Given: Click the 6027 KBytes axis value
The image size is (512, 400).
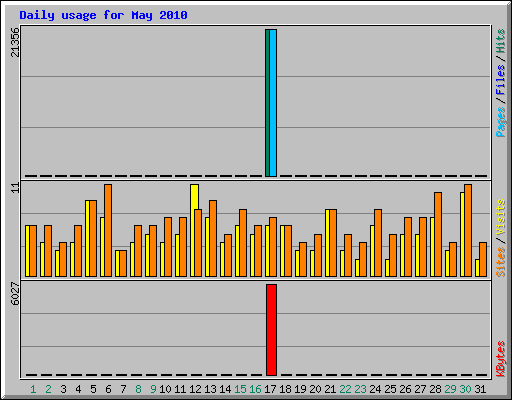Looking at the screenshot, I should [15, 294].
